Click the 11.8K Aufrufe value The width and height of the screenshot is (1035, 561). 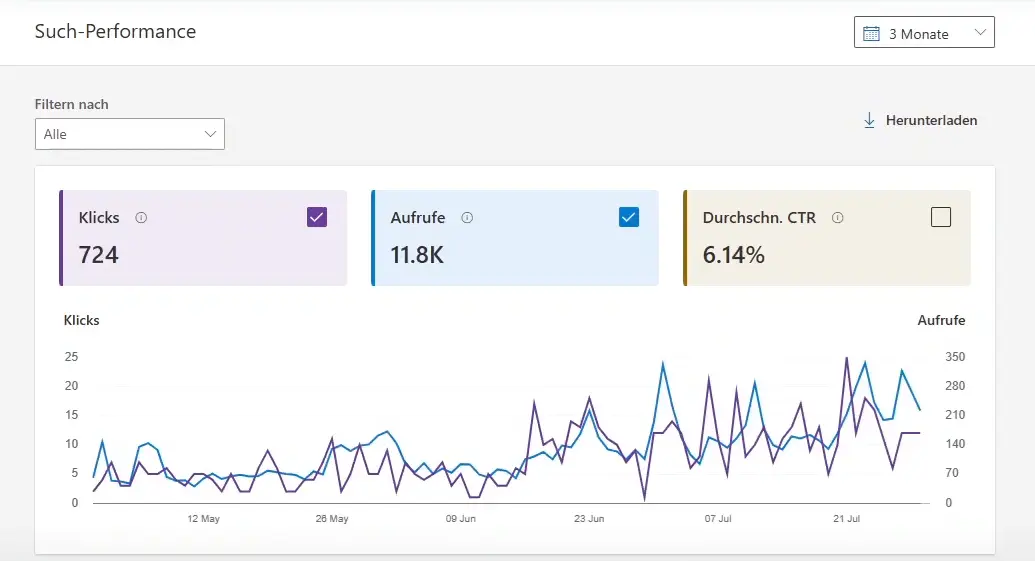[417, 255]
